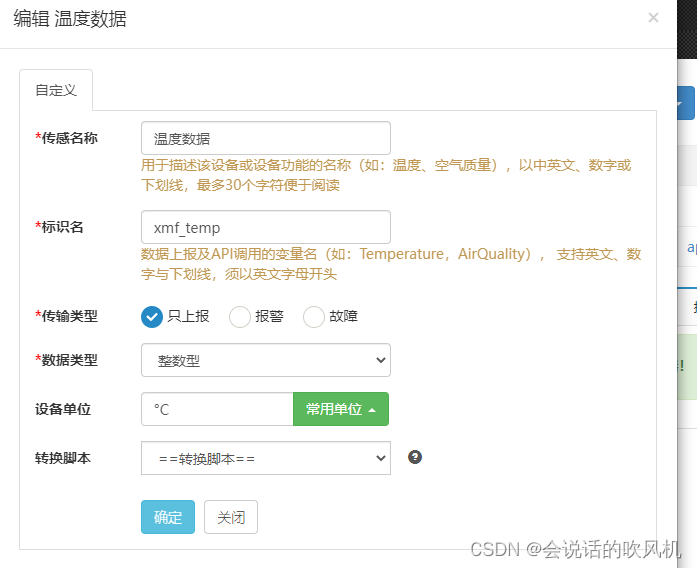Select the 只上报 radio option
This screenshot has width=697, height=568.
(x=152, y=316)
